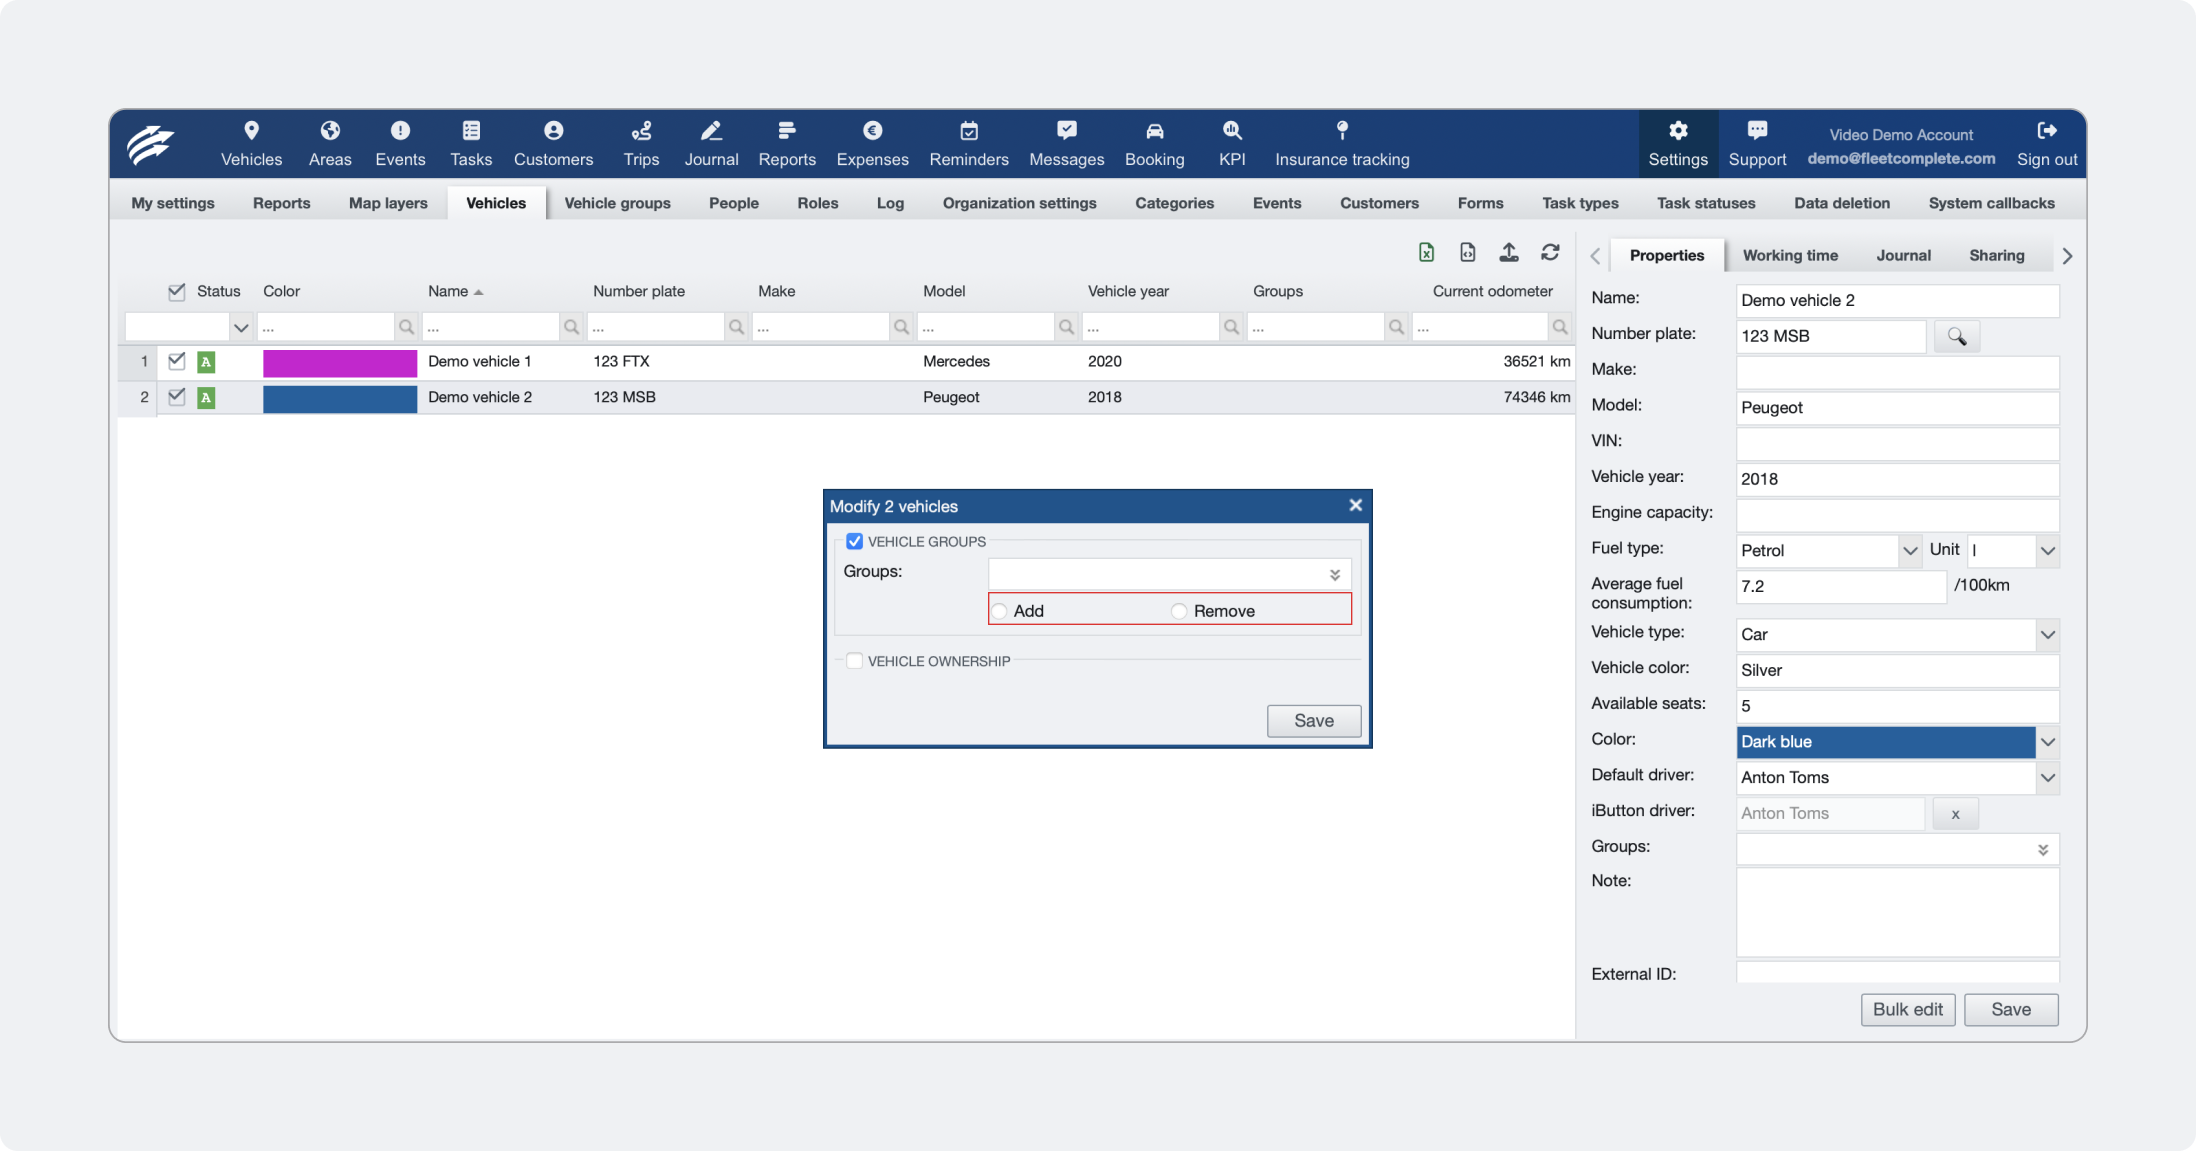Open the Support chat icon

pos(1757,130)
